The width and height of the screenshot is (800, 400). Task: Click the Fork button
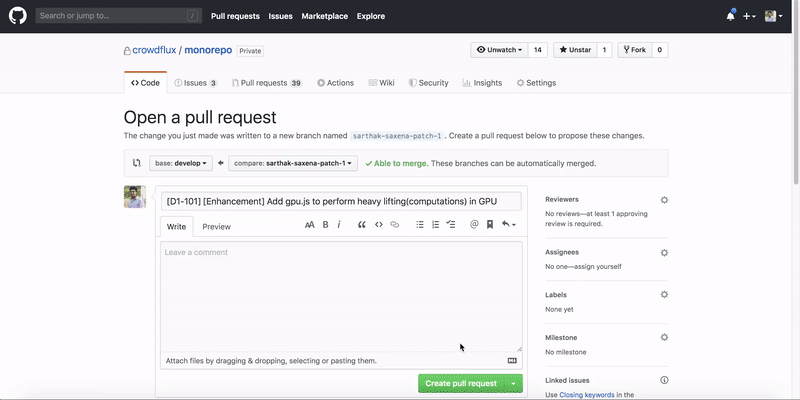pyautogui.click(x=634, y=50)
